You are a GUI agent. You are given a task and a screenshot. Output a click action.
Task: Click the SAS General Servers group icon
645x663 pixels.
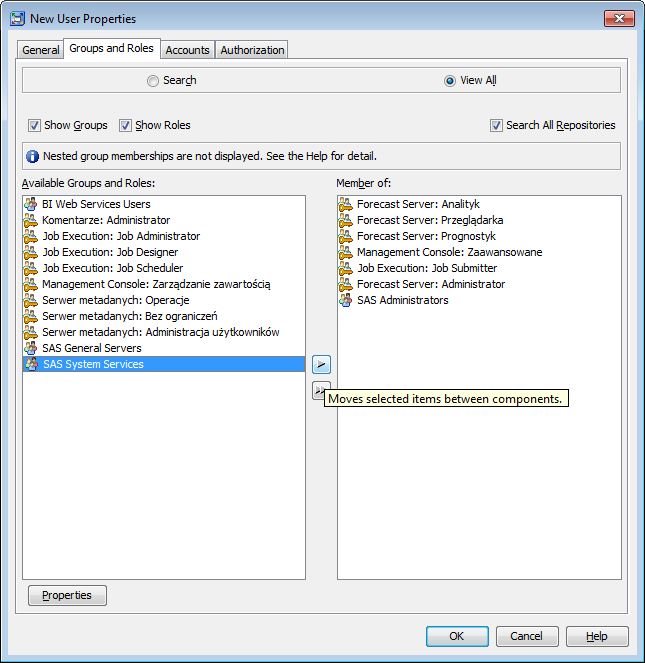[x=30, y=348]
